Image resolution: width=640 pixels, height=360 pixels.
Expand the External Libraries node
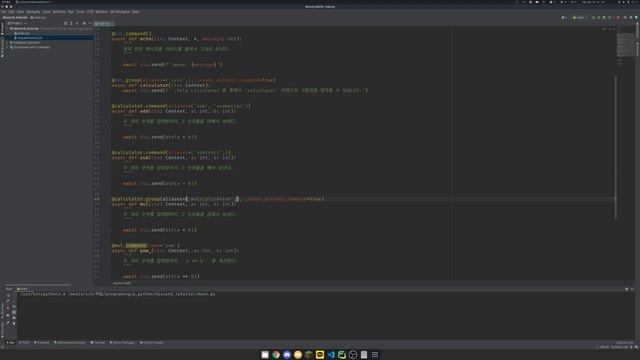8,42
